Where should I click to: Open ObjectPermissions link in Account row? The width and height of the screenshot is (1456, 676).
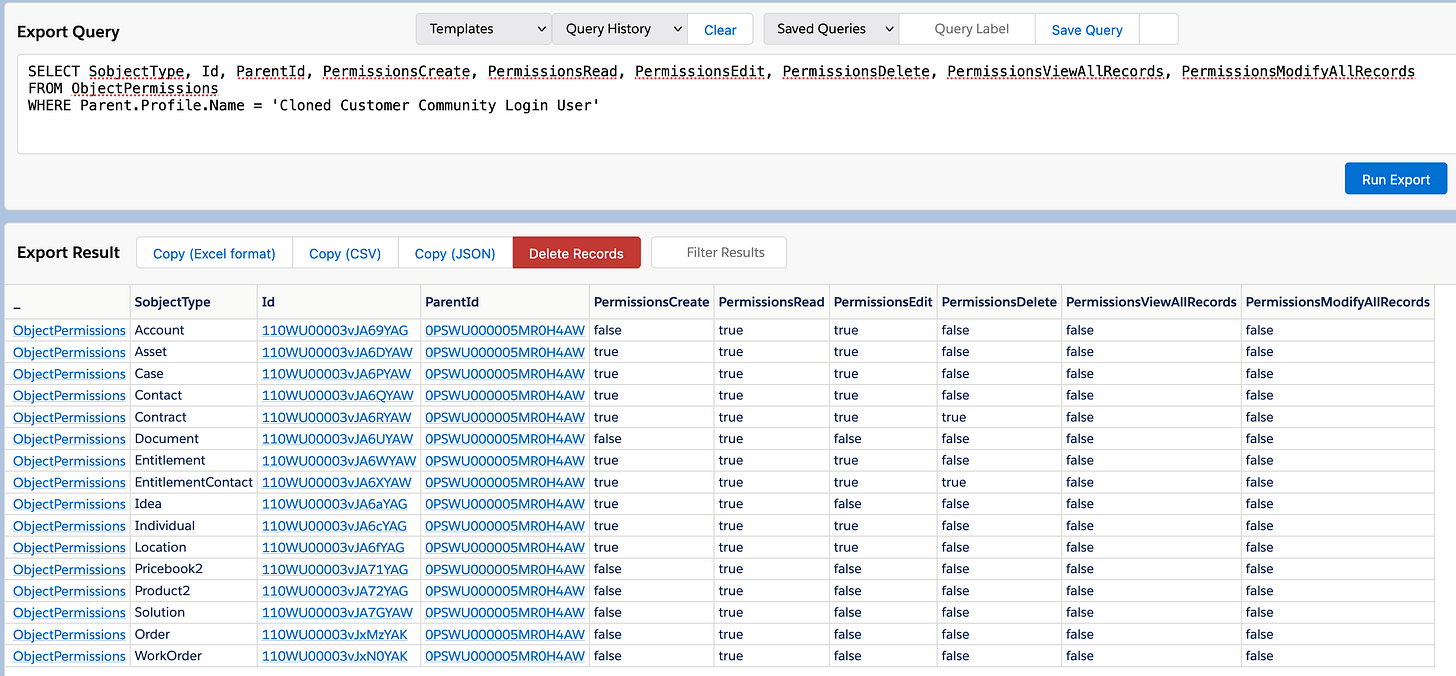69,330
